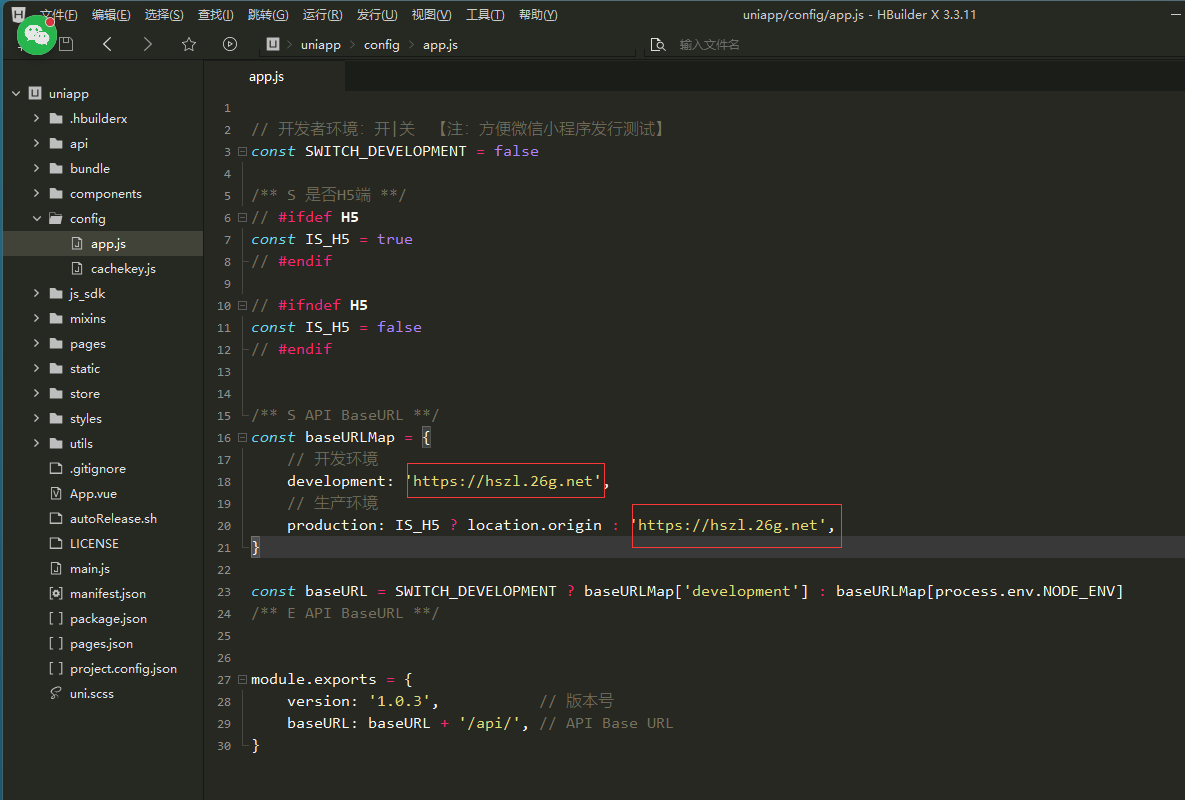Viewport: 1185px width, 800px height.
Task: Click the autoRelease.sh file icon
Action: coord(56,518)
